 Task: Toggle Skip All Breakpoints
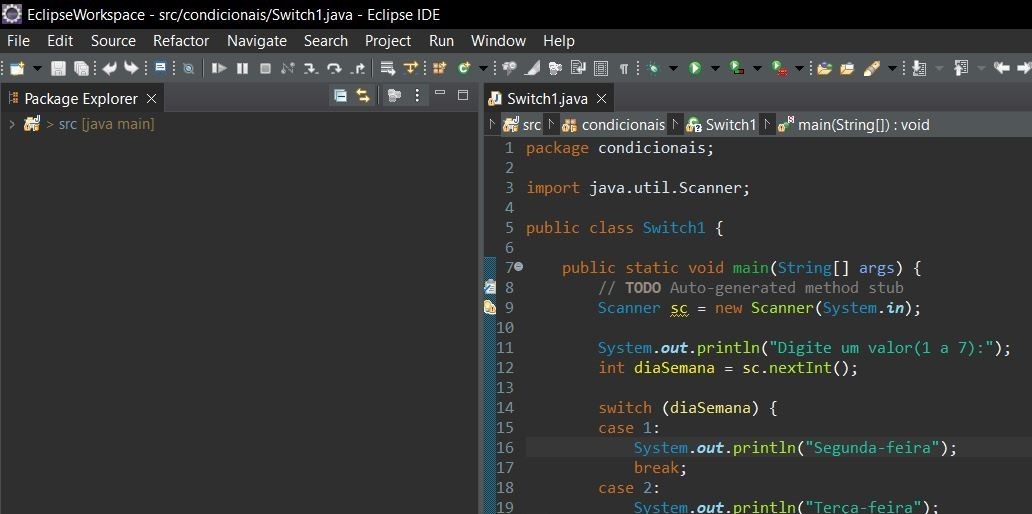tap(188, 68)
